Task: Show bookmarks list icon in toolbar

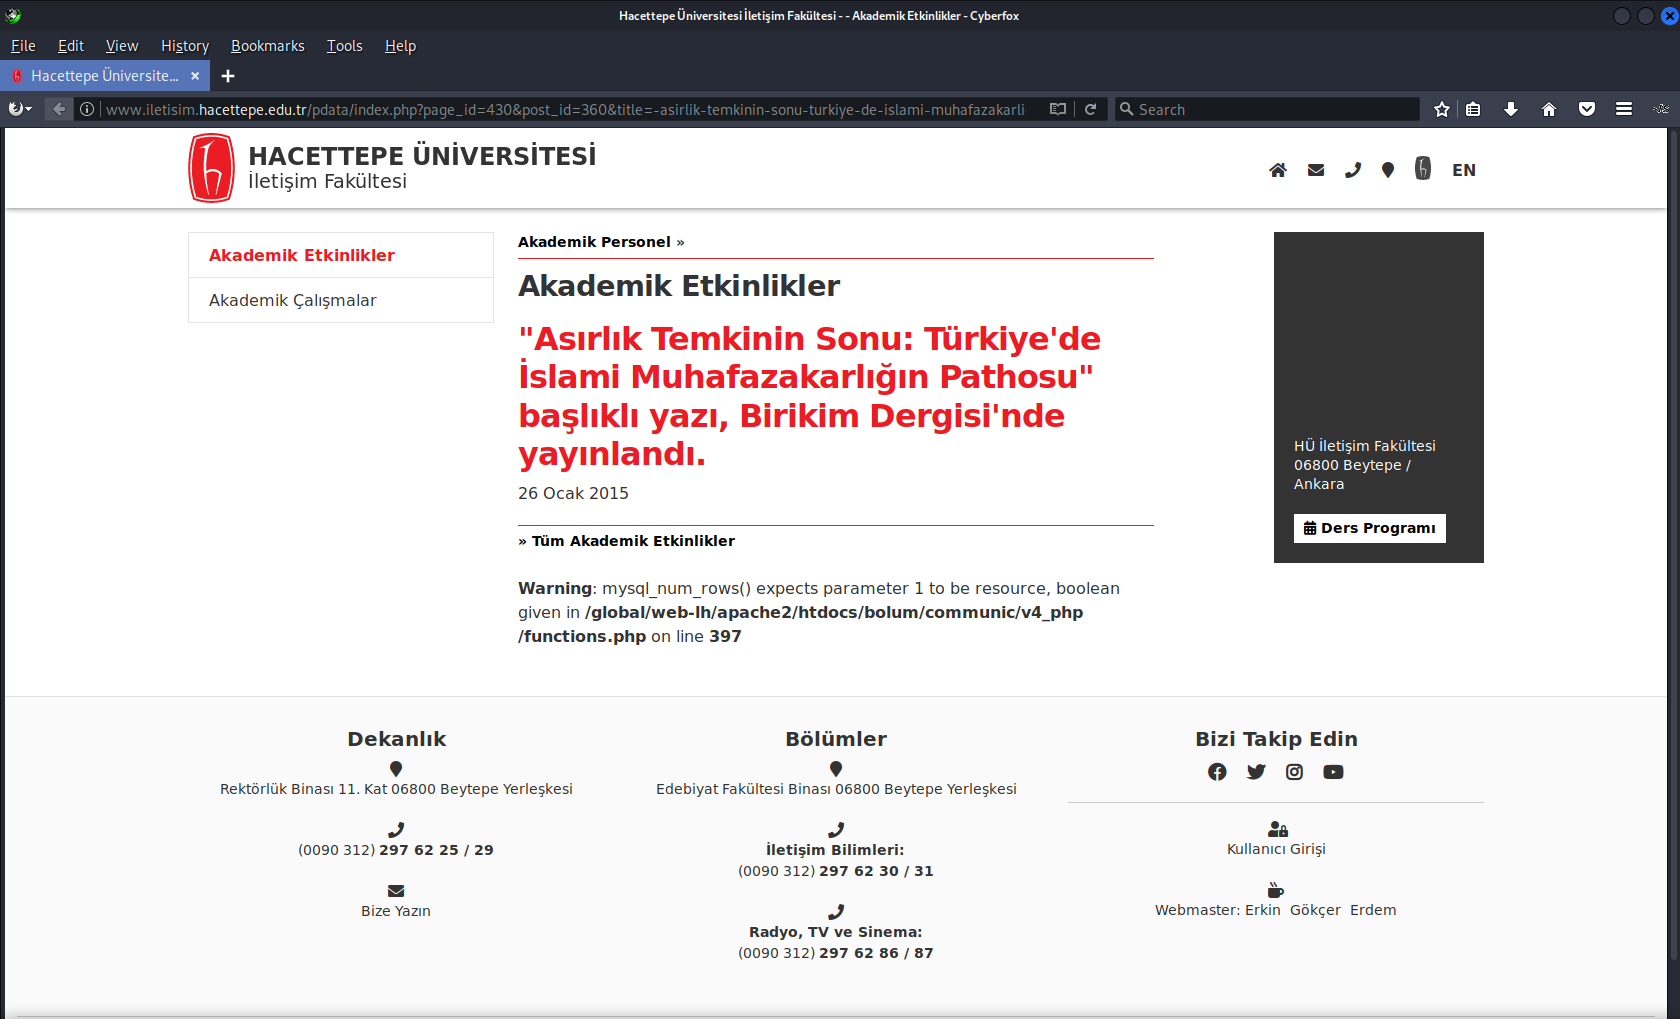Action: click(1473, 109)
